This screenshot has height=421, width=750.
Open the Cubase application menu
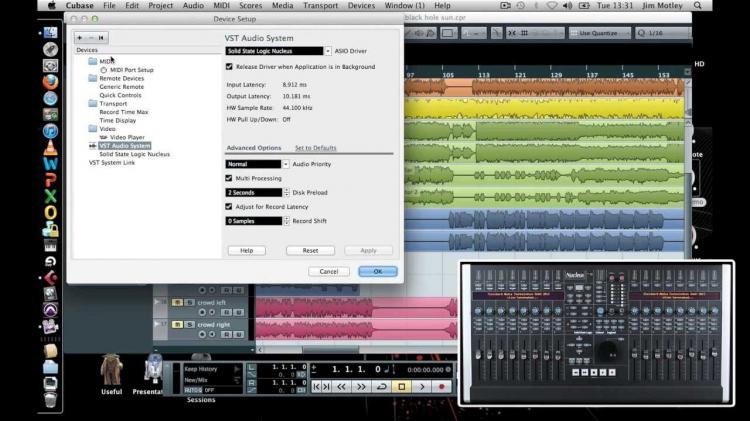tap(79, 6)
